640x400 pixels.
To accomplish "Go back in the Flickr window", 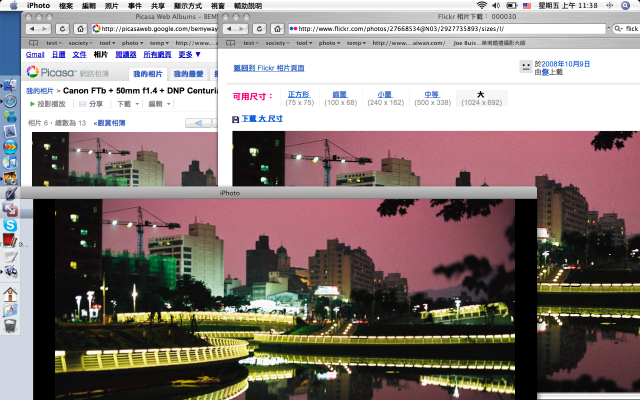I will (229, 29).
